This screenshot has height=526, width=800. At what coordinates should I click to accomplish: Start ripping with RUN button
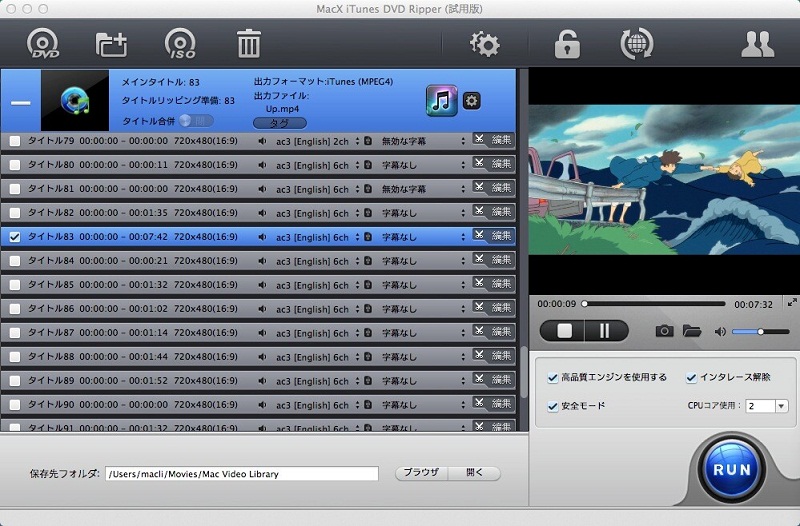coord(732,469)
